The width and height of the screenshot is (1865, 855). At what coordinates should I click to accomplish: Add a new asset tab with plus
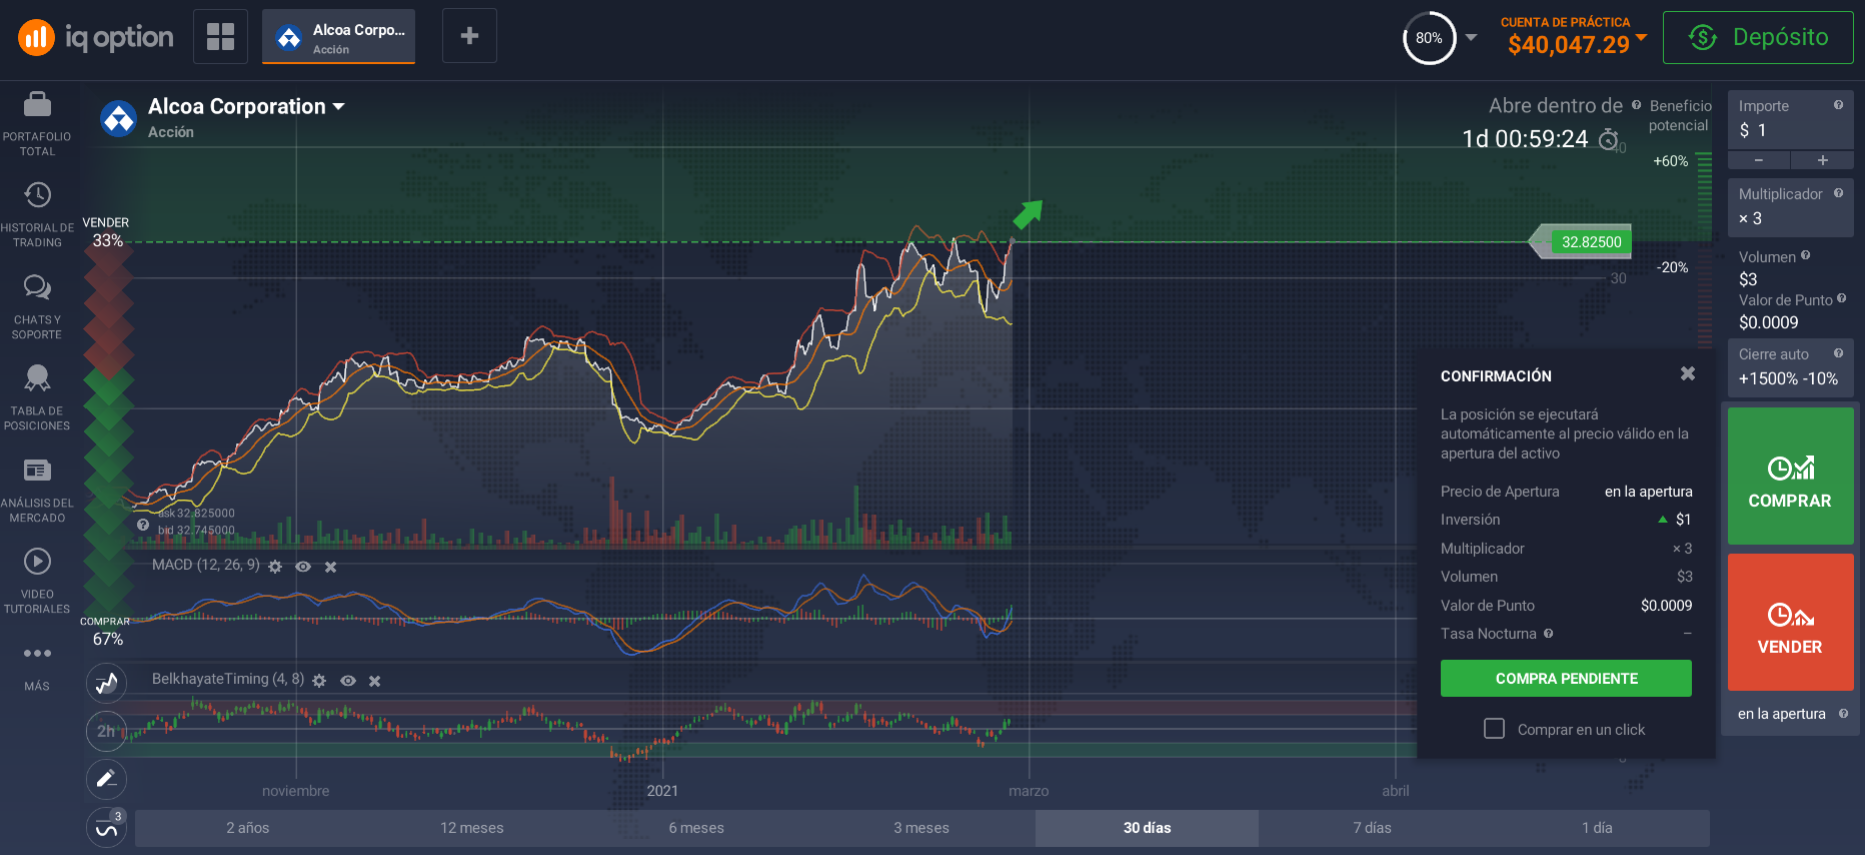469,37
